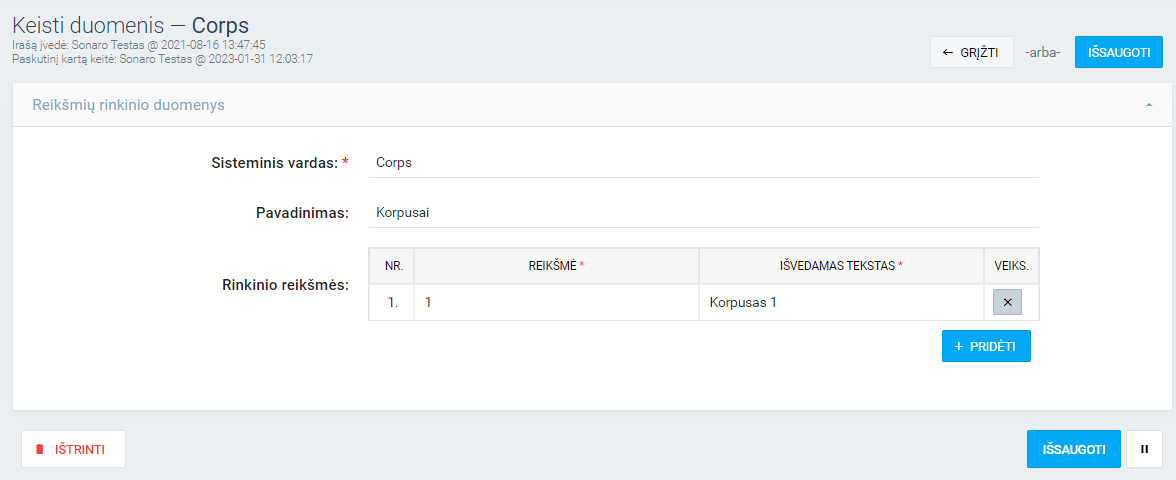Click the NR. column header
The width and height of the screenshot is (1176, 480).
[391, 266]
